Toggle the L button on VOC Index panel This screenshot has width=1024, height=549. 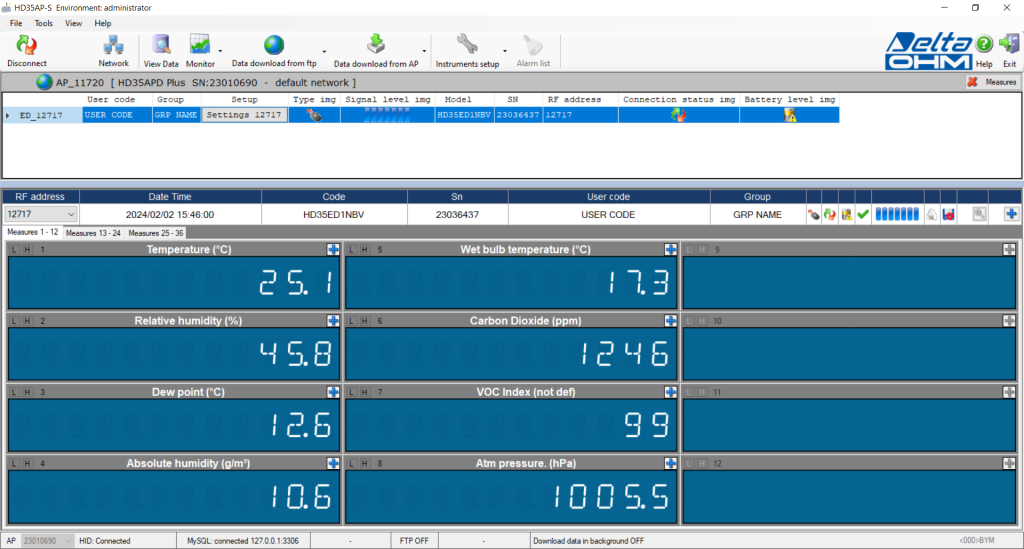click(351, 392)
